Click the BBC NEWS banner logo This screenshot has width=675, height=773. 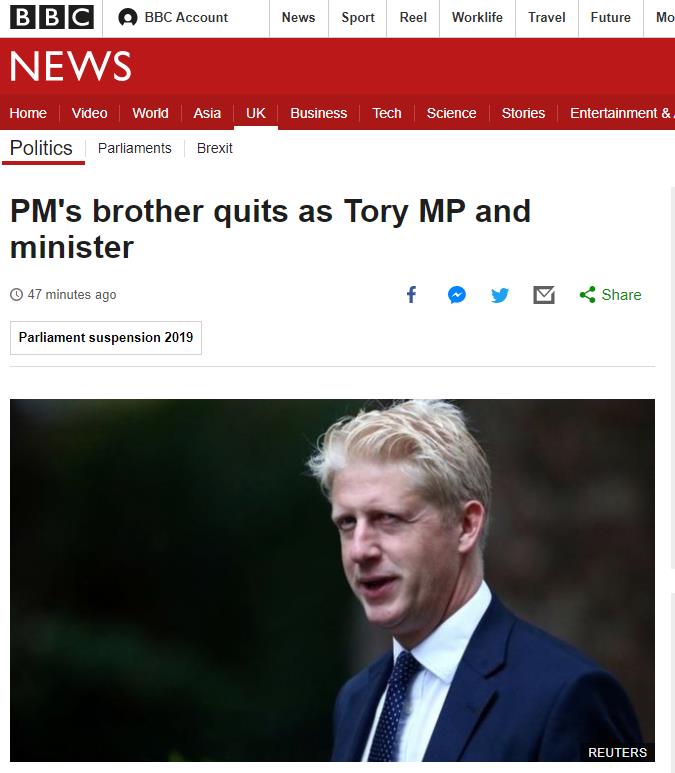pos(71,66)
